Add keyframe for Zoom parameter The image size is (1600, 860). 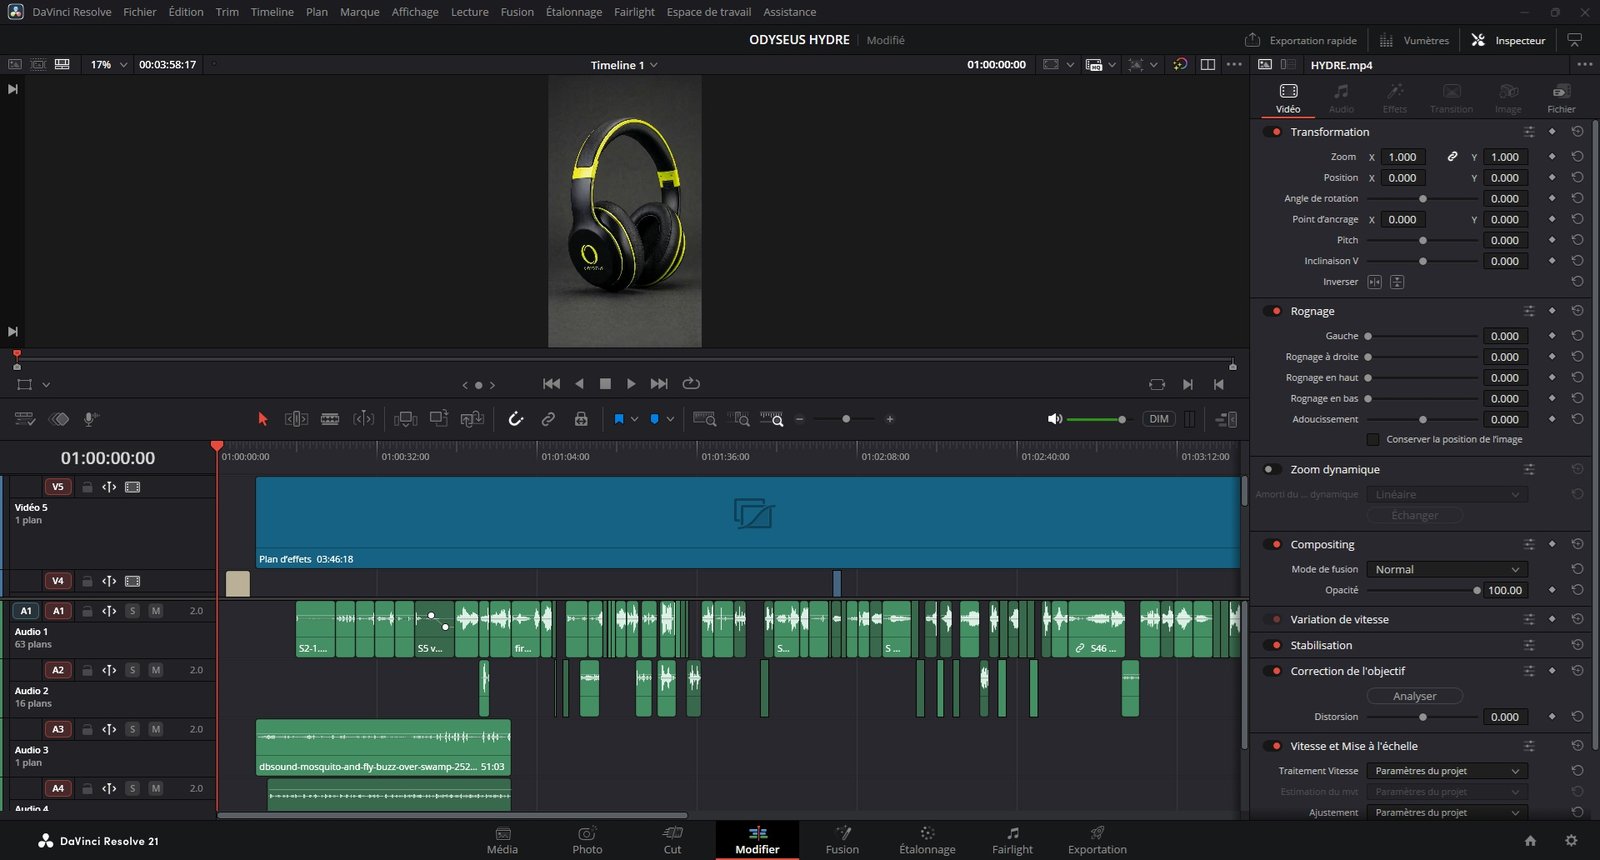pos(1552,157)
